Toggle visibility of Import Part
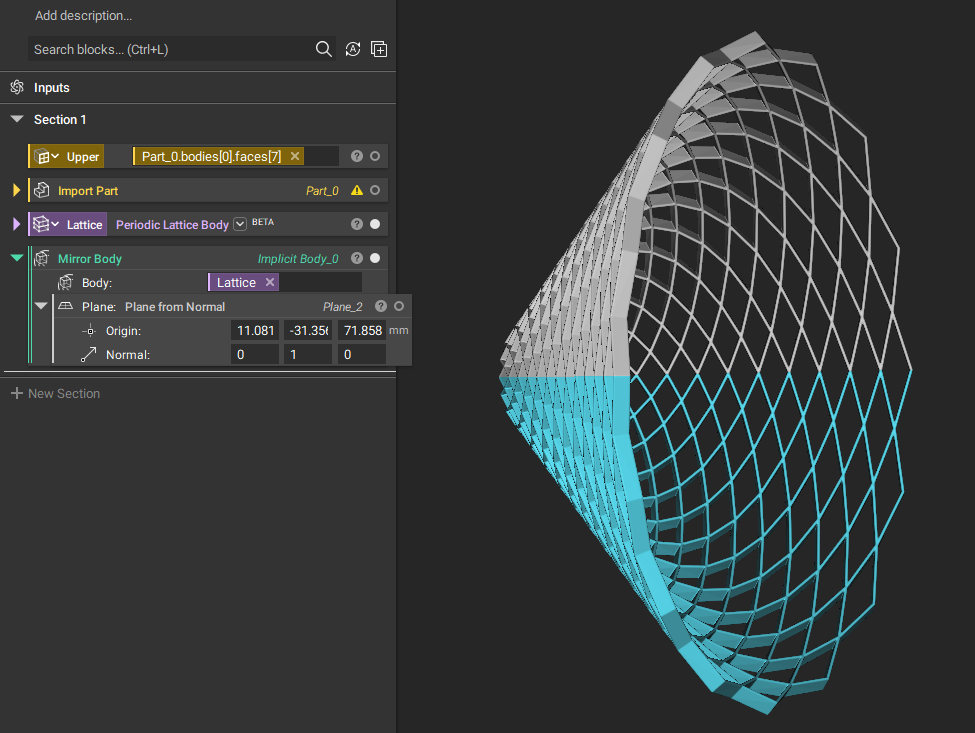 [375, 190]
